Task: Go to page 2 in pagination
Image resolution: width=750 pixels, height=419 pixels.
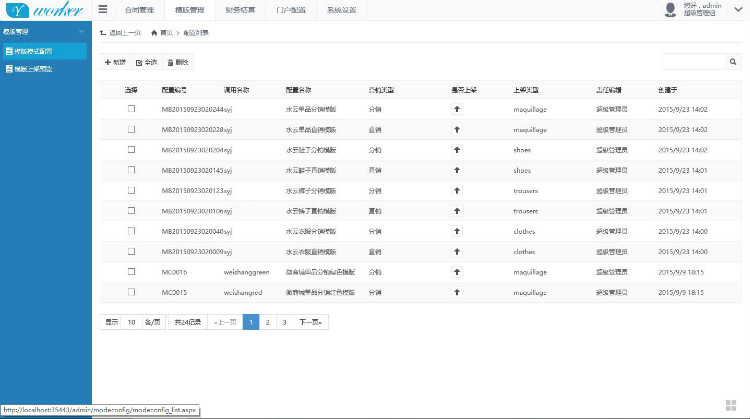Action: coord(267,322)
